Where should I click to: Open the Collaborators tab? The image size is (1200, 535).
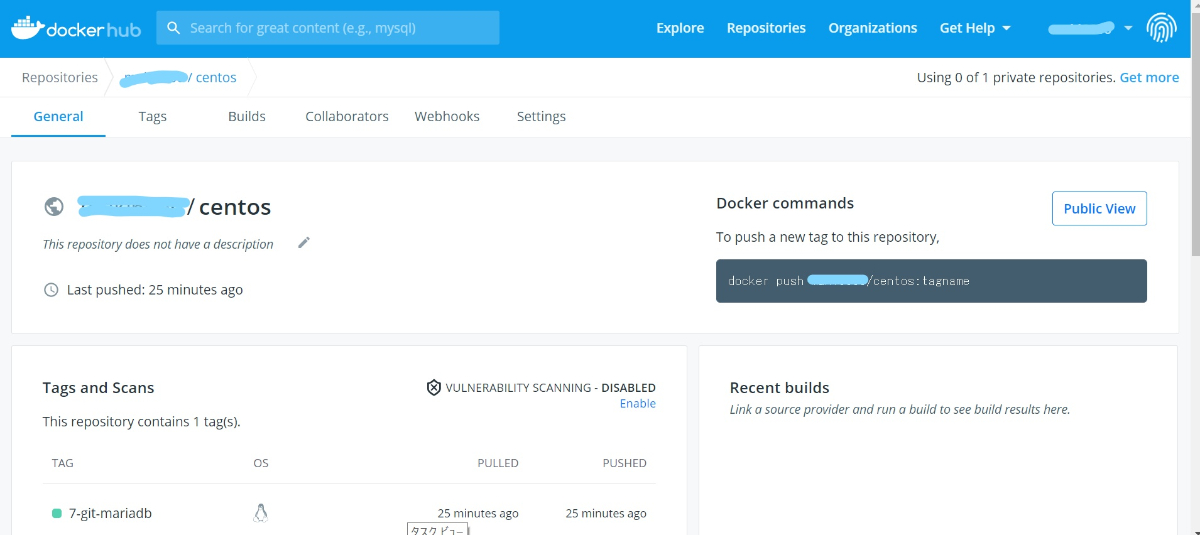(347, 116)
